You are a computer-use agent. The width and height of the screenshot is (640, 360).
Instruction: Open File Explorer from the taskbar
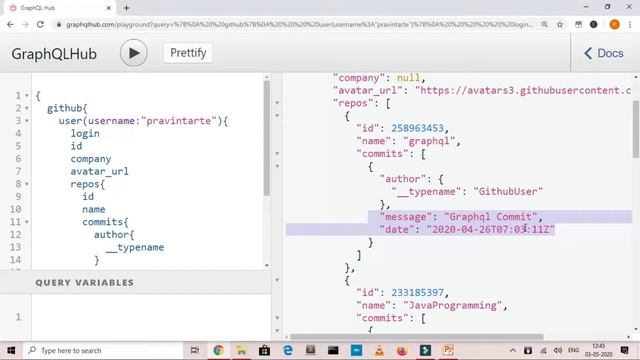[x=241, y=350]
